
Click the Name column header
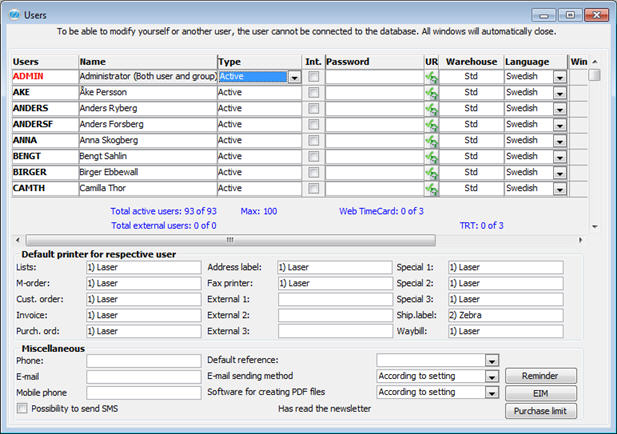[x=147, y=61]
